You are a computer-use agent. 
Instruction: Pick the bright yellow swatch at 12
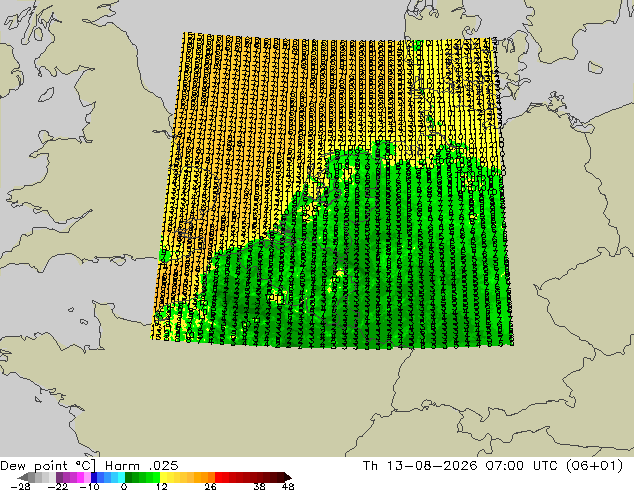point(163,477)
